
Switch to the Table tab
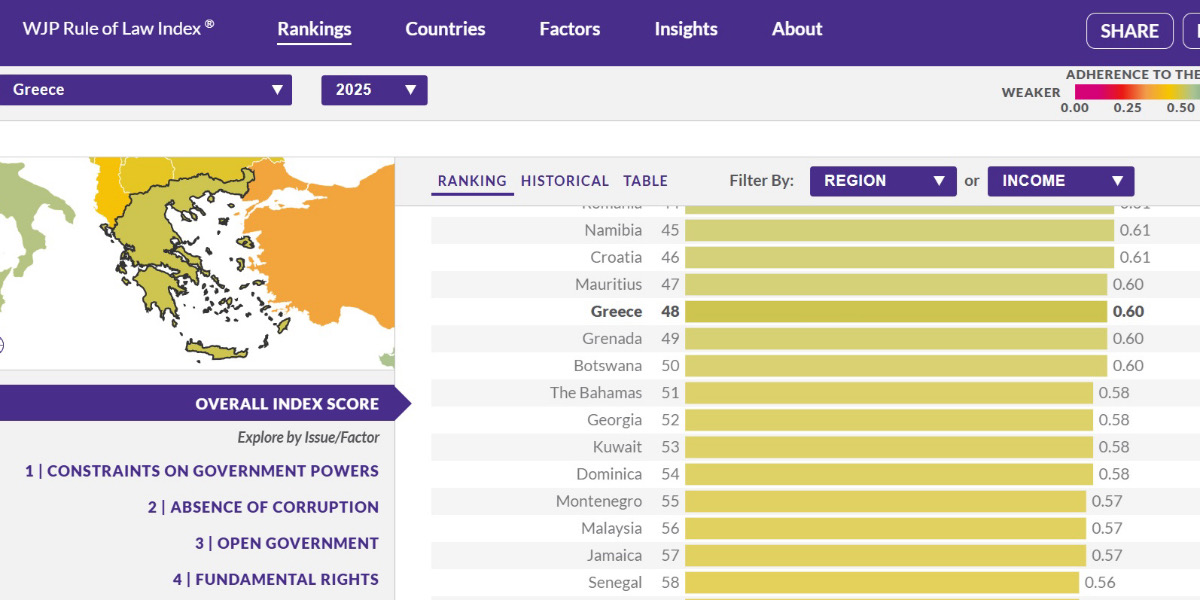(x=645, y=181)
